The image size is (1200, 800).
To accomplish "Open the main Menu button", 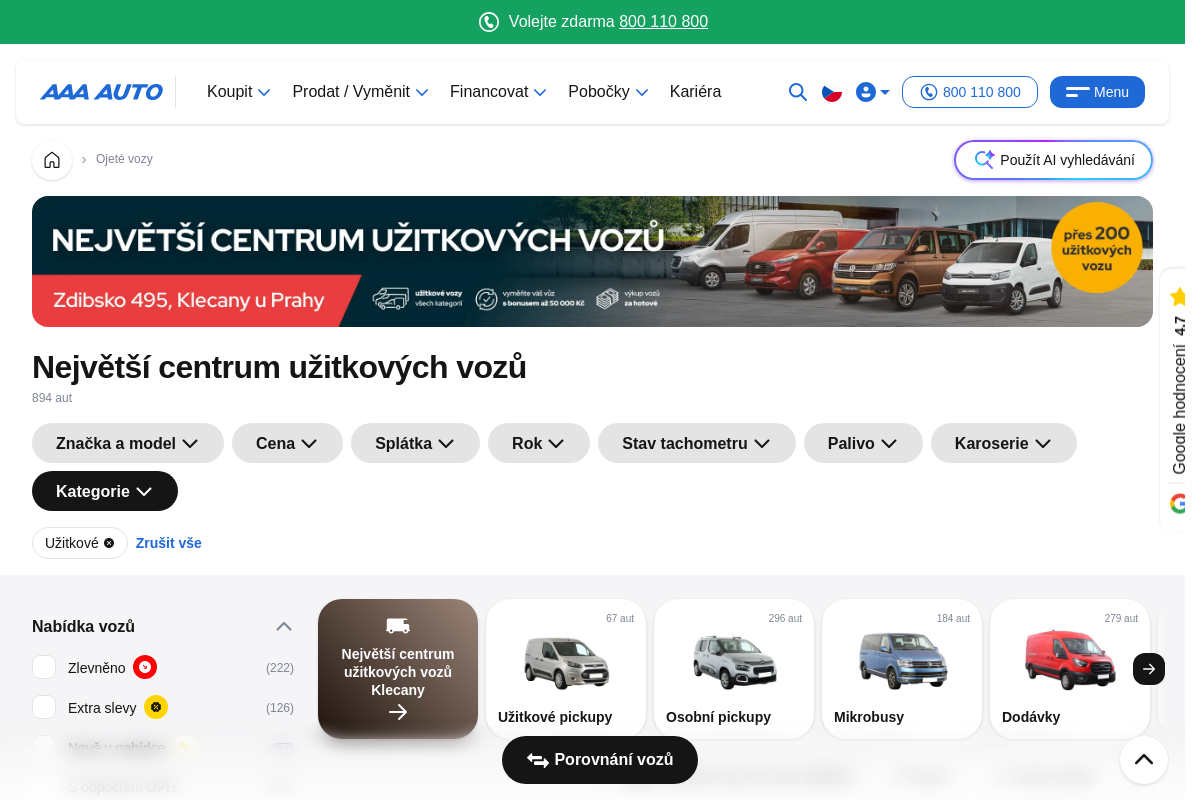I will pyautogui.click(x=1097, y=92).
